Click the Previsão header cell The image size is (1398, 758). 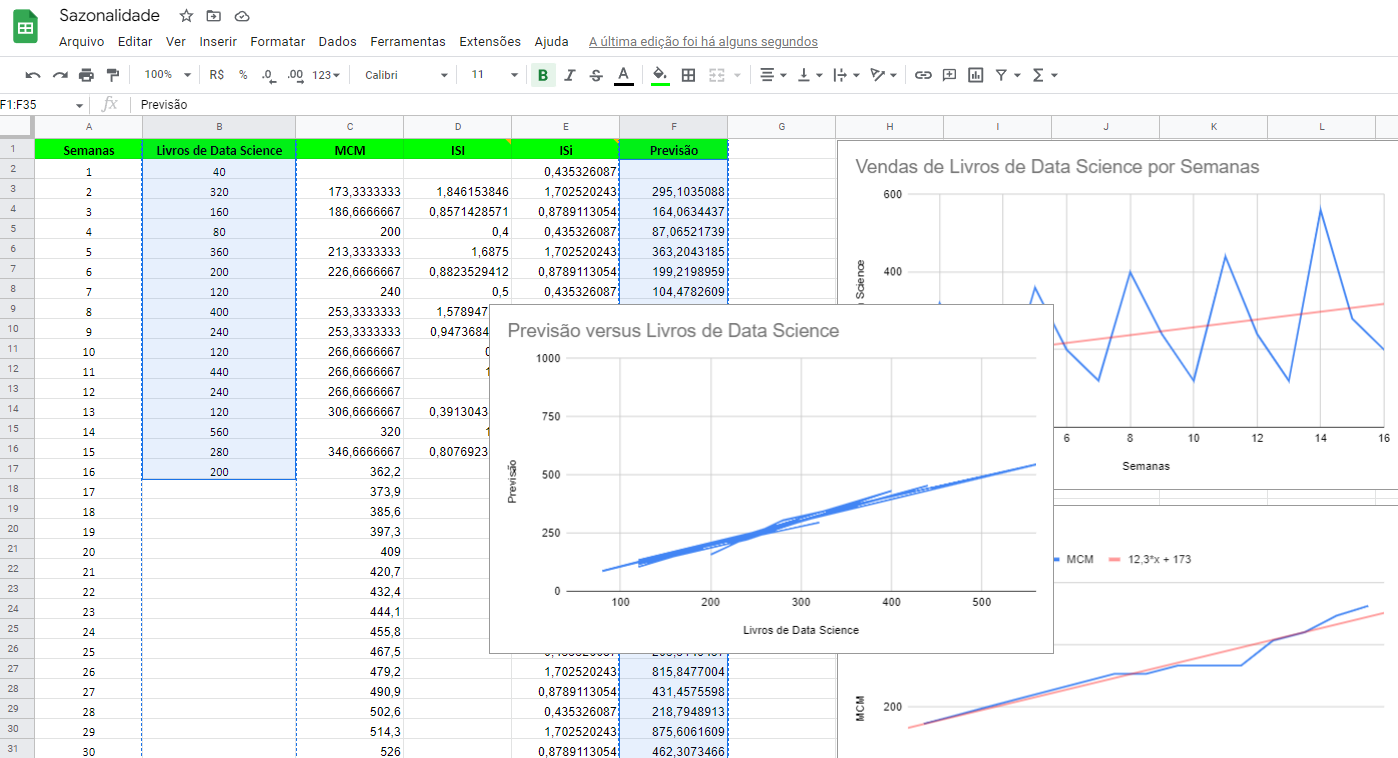click(x=674, y=150)
